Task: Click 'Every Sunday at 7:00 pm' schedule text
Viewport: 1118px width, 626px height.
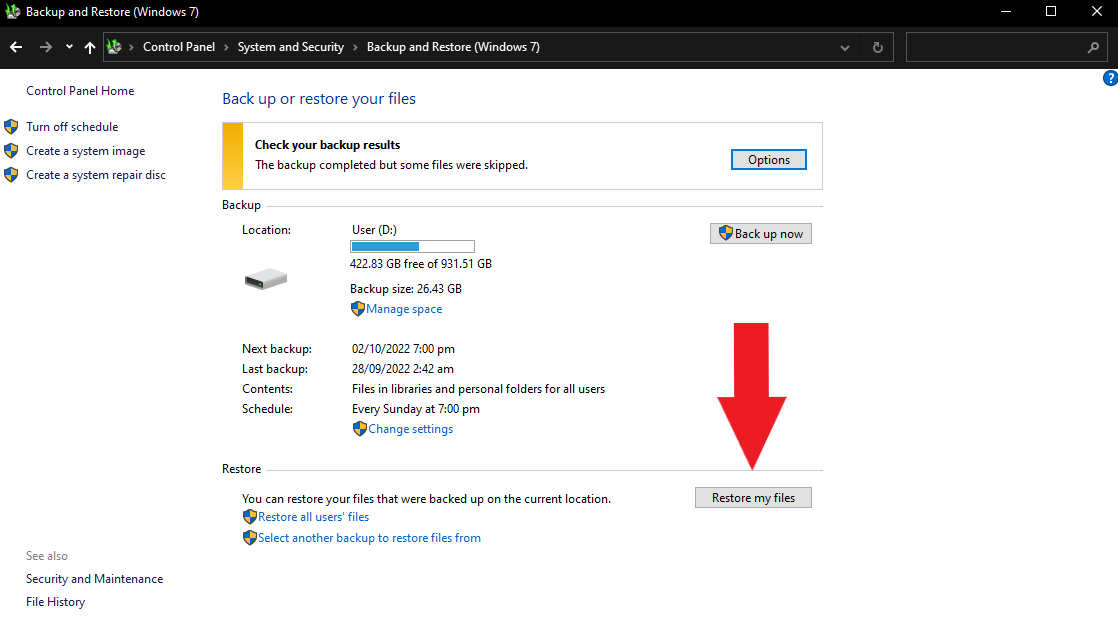Action: click(416, 409)
